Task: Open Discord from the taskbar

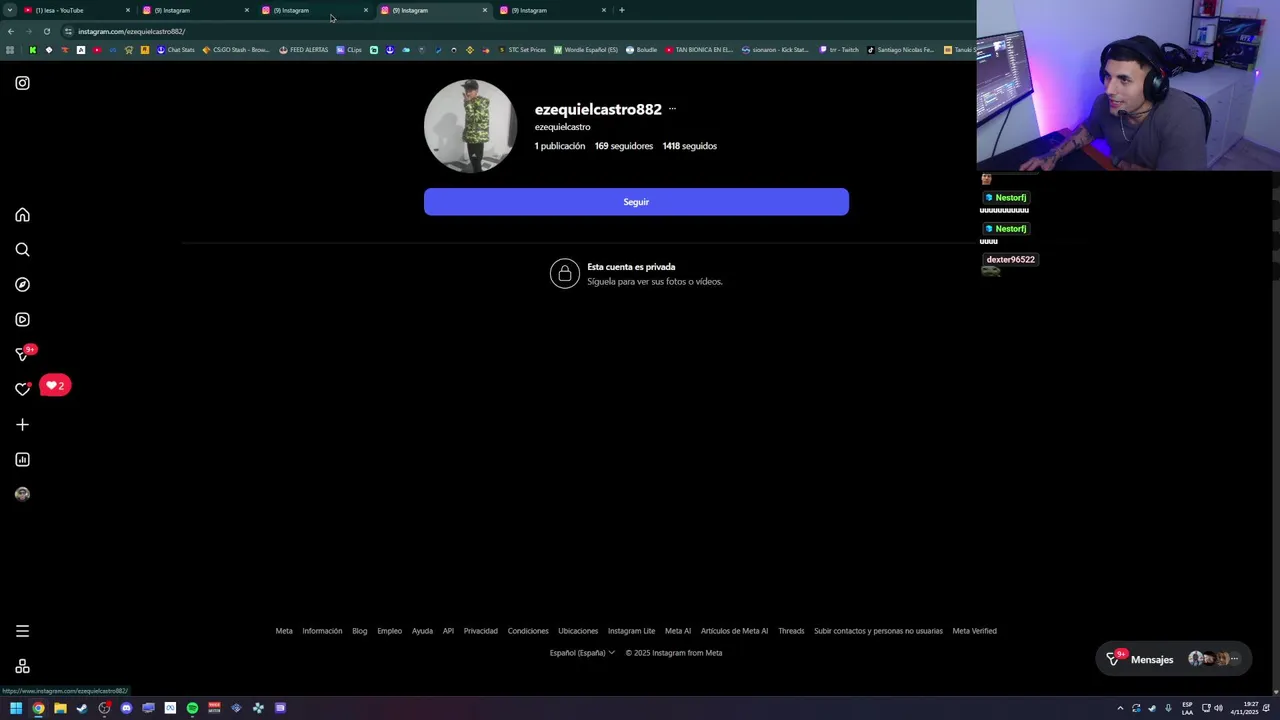Action: click(x=126, y=708)
